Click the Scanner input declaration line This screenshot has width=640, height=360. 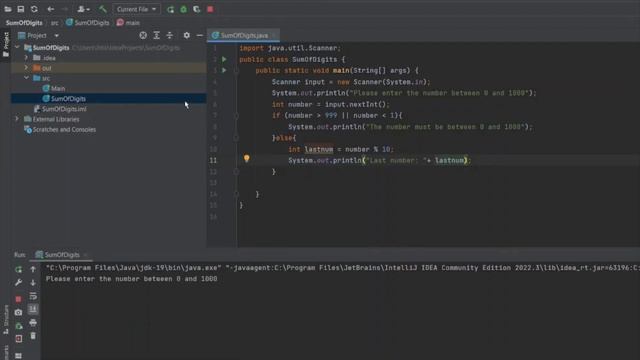[x=351, y=82]
